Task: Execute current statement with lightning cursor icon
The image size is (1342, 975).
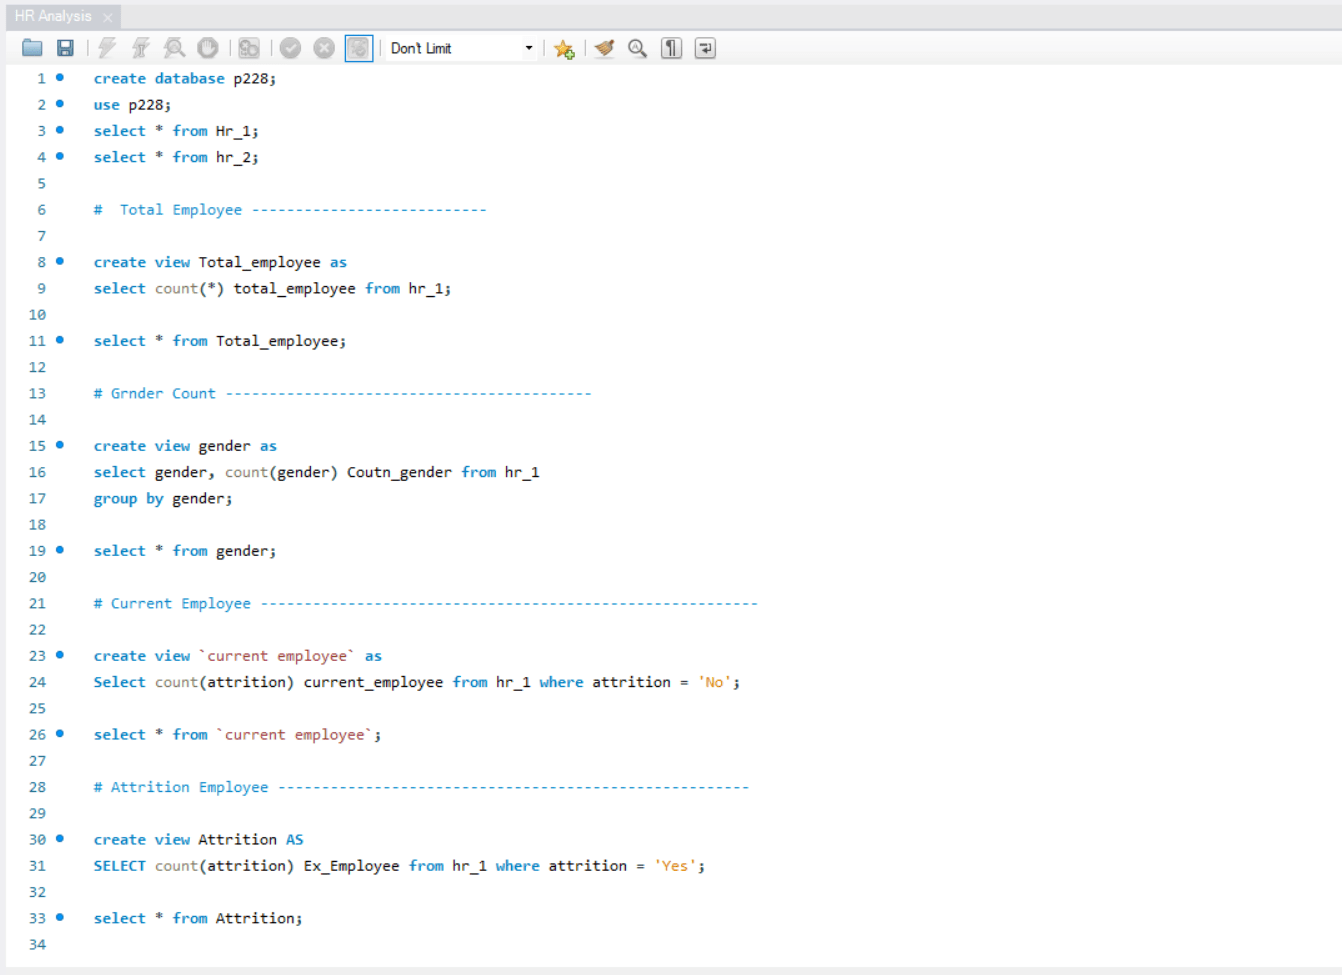Action: point(141,48)
